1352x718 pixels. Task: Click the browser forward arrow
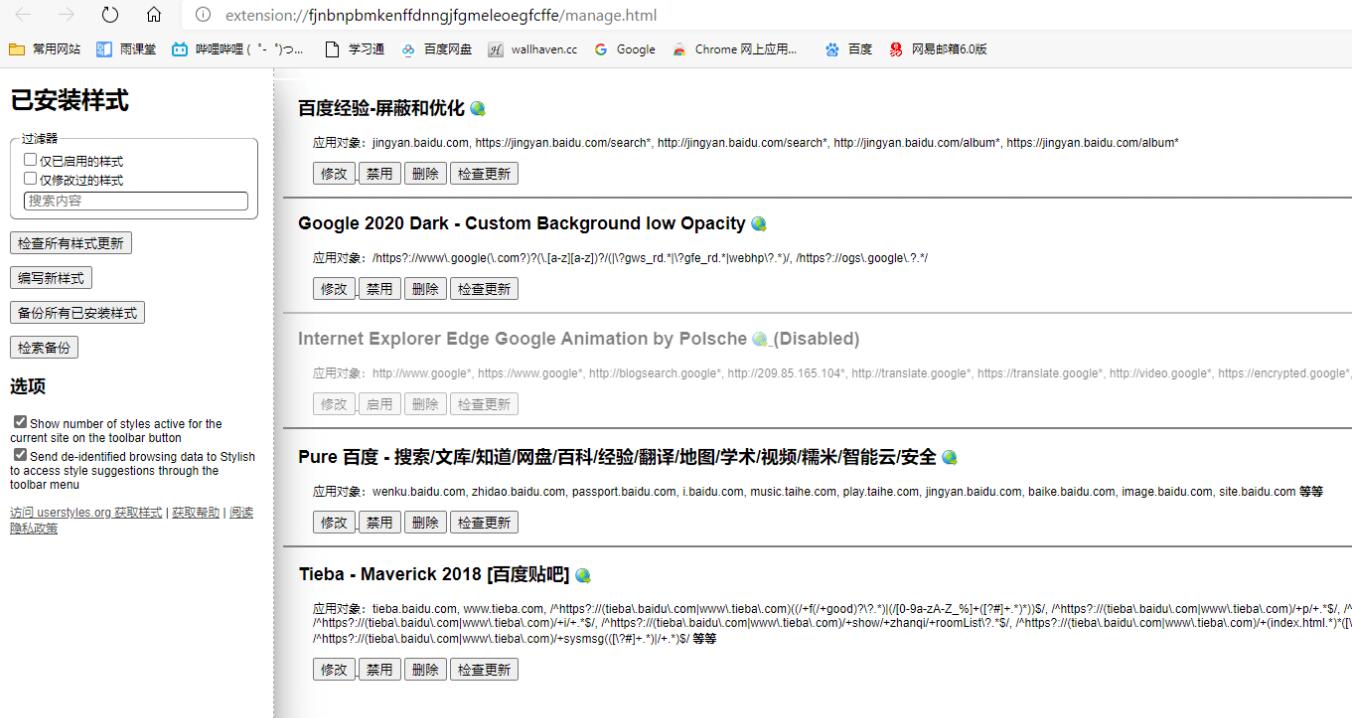point(67,16)
